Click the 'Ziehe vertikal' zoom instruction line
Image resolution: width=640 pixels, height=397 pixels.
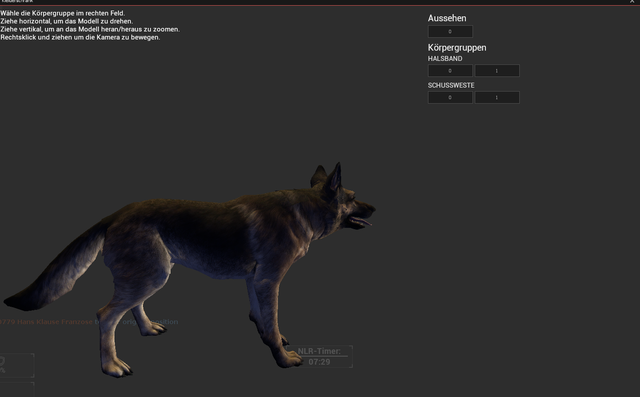(90, 29)
